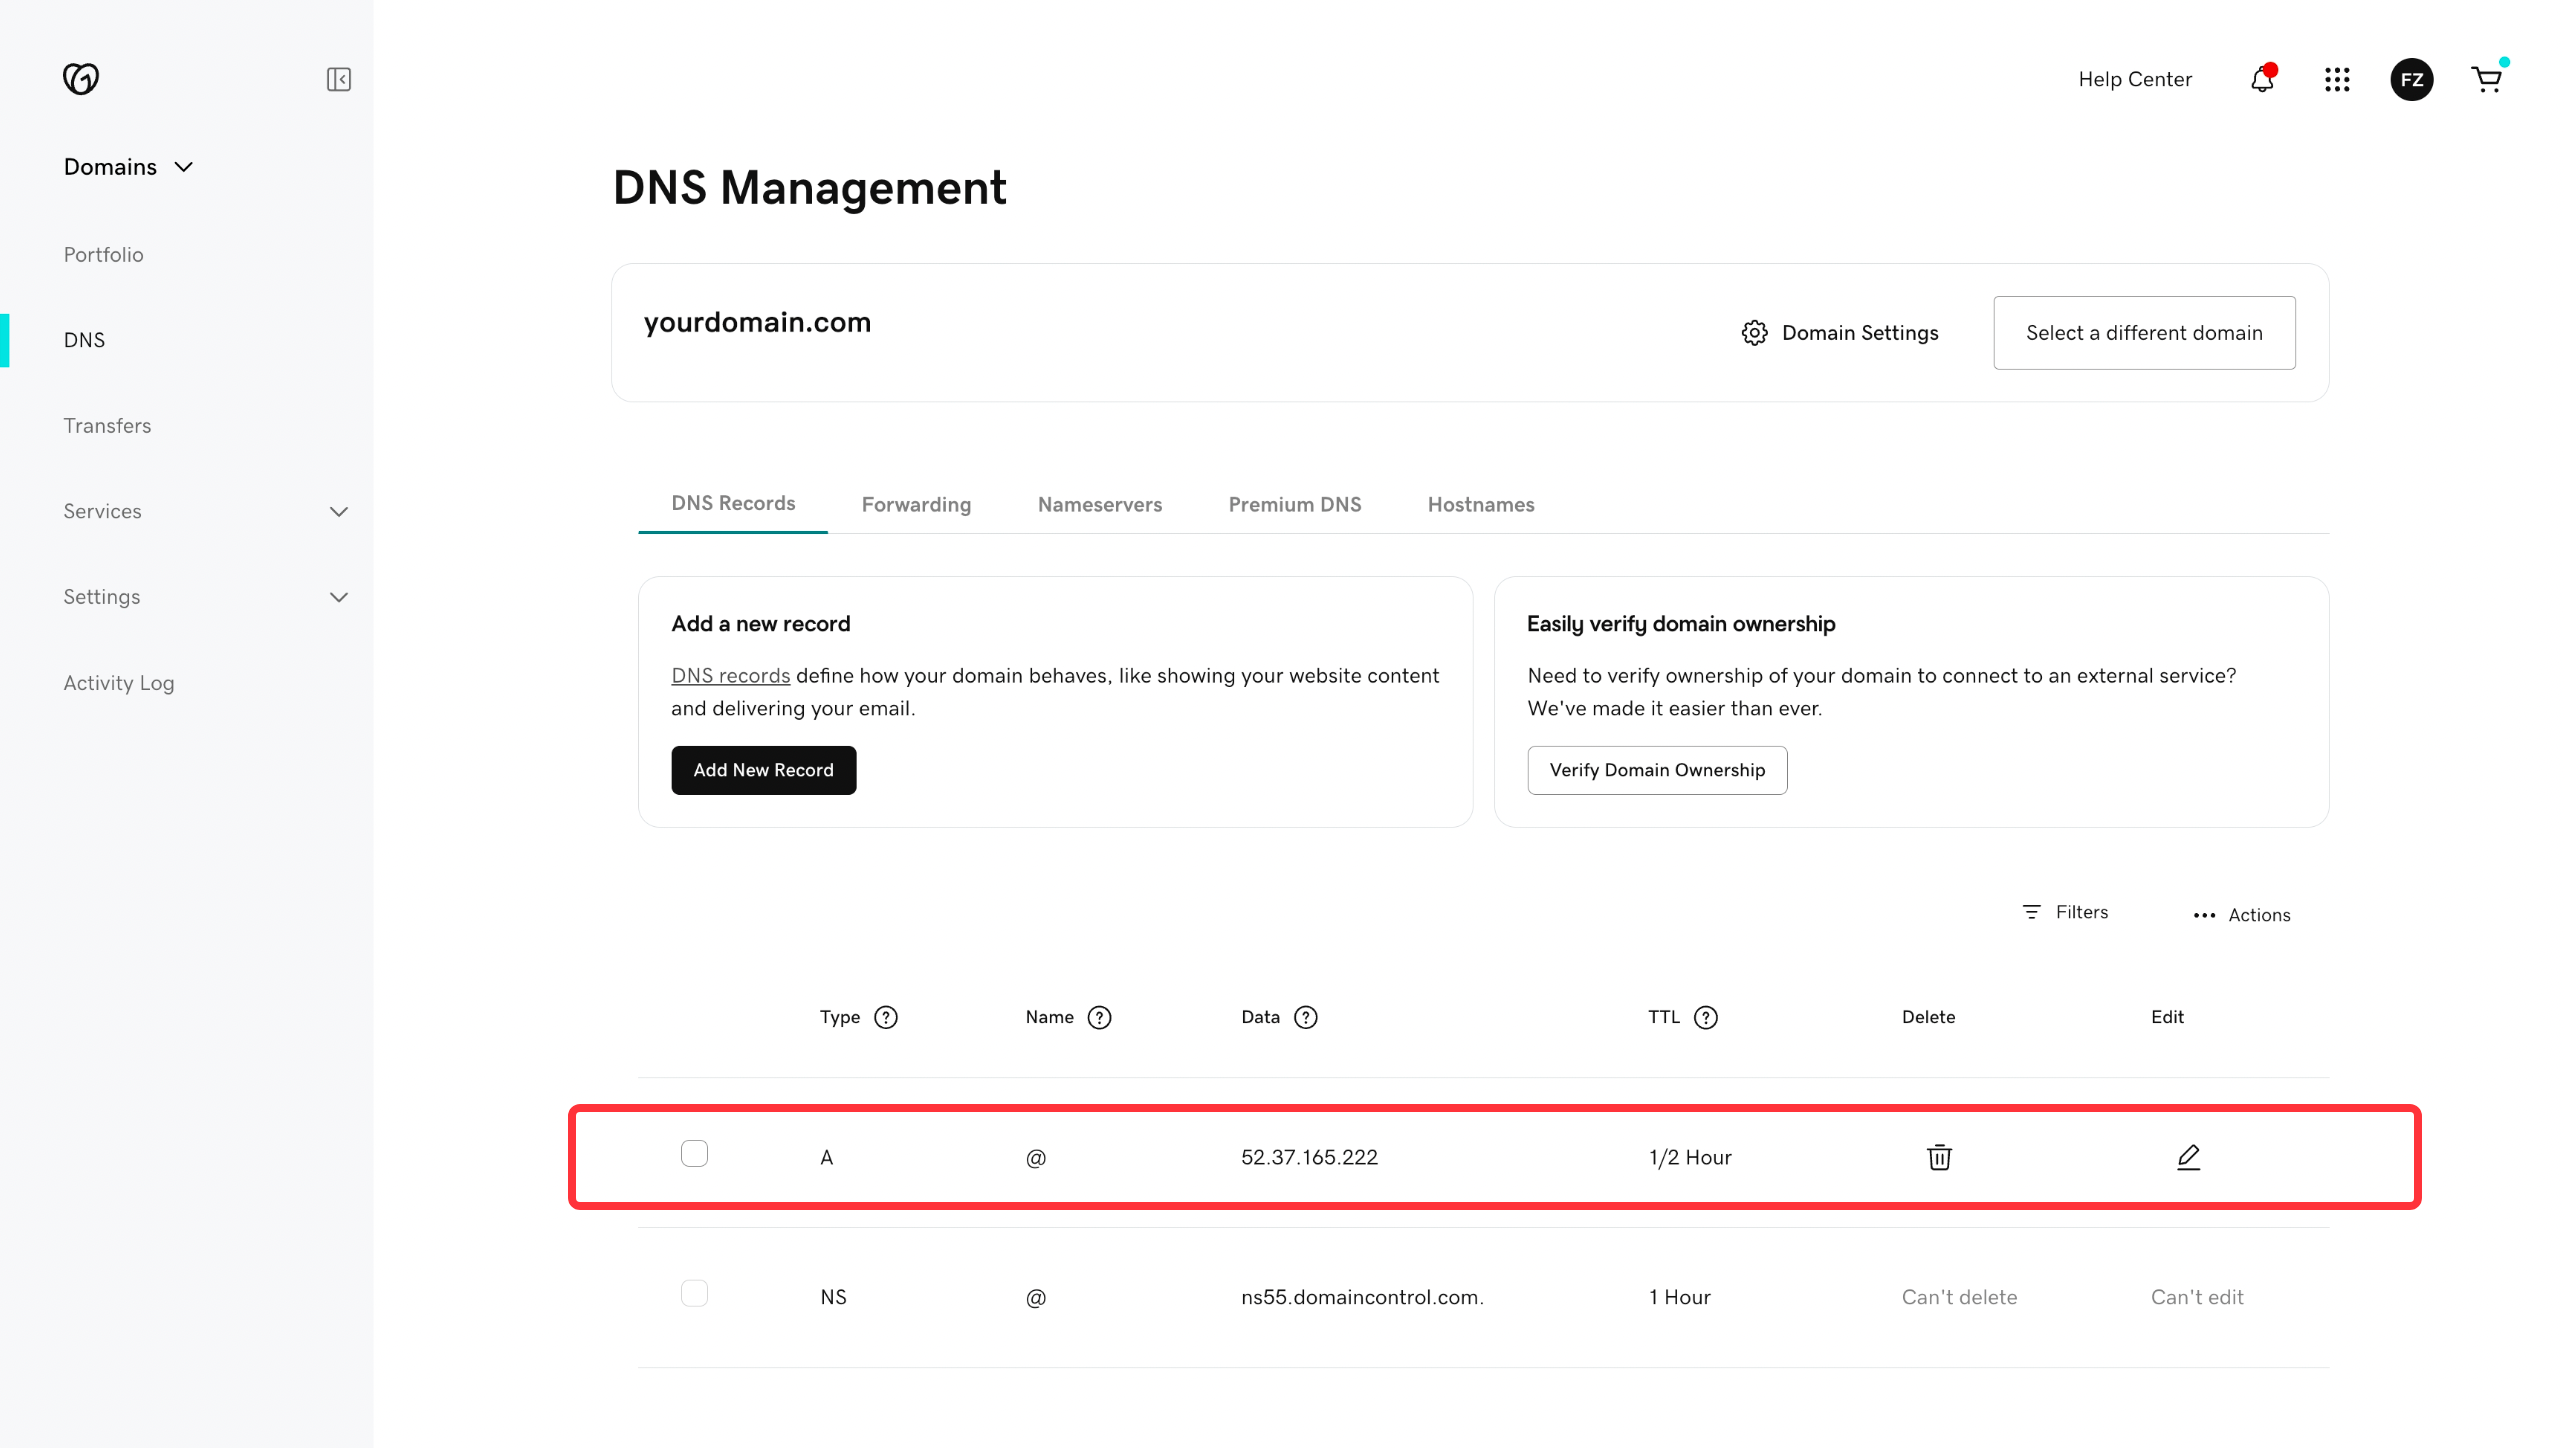Click the Add New Record button

click(x=763, y=770)
